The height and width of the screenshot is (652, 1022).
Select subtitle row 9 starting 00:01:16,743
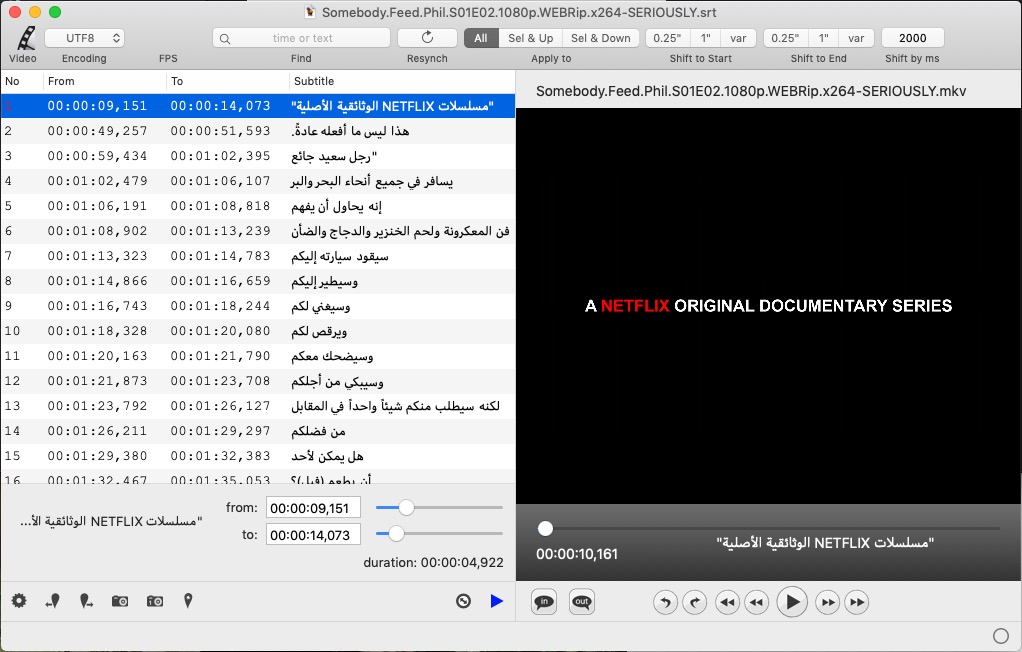pos(258,306)
